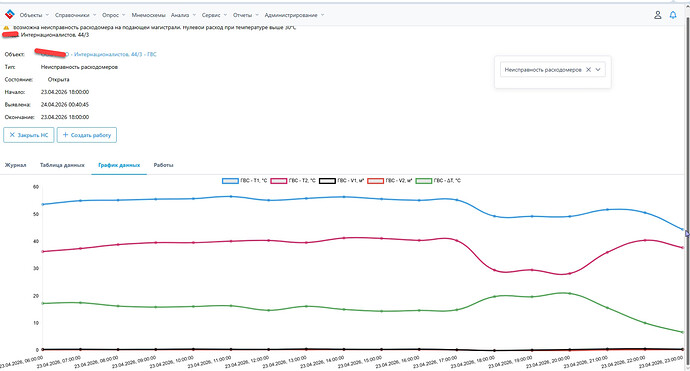Click the Окончание date 23.04.2026 18:00:00
This screenshot has height=371, width=690.
[x=65, y=118]
